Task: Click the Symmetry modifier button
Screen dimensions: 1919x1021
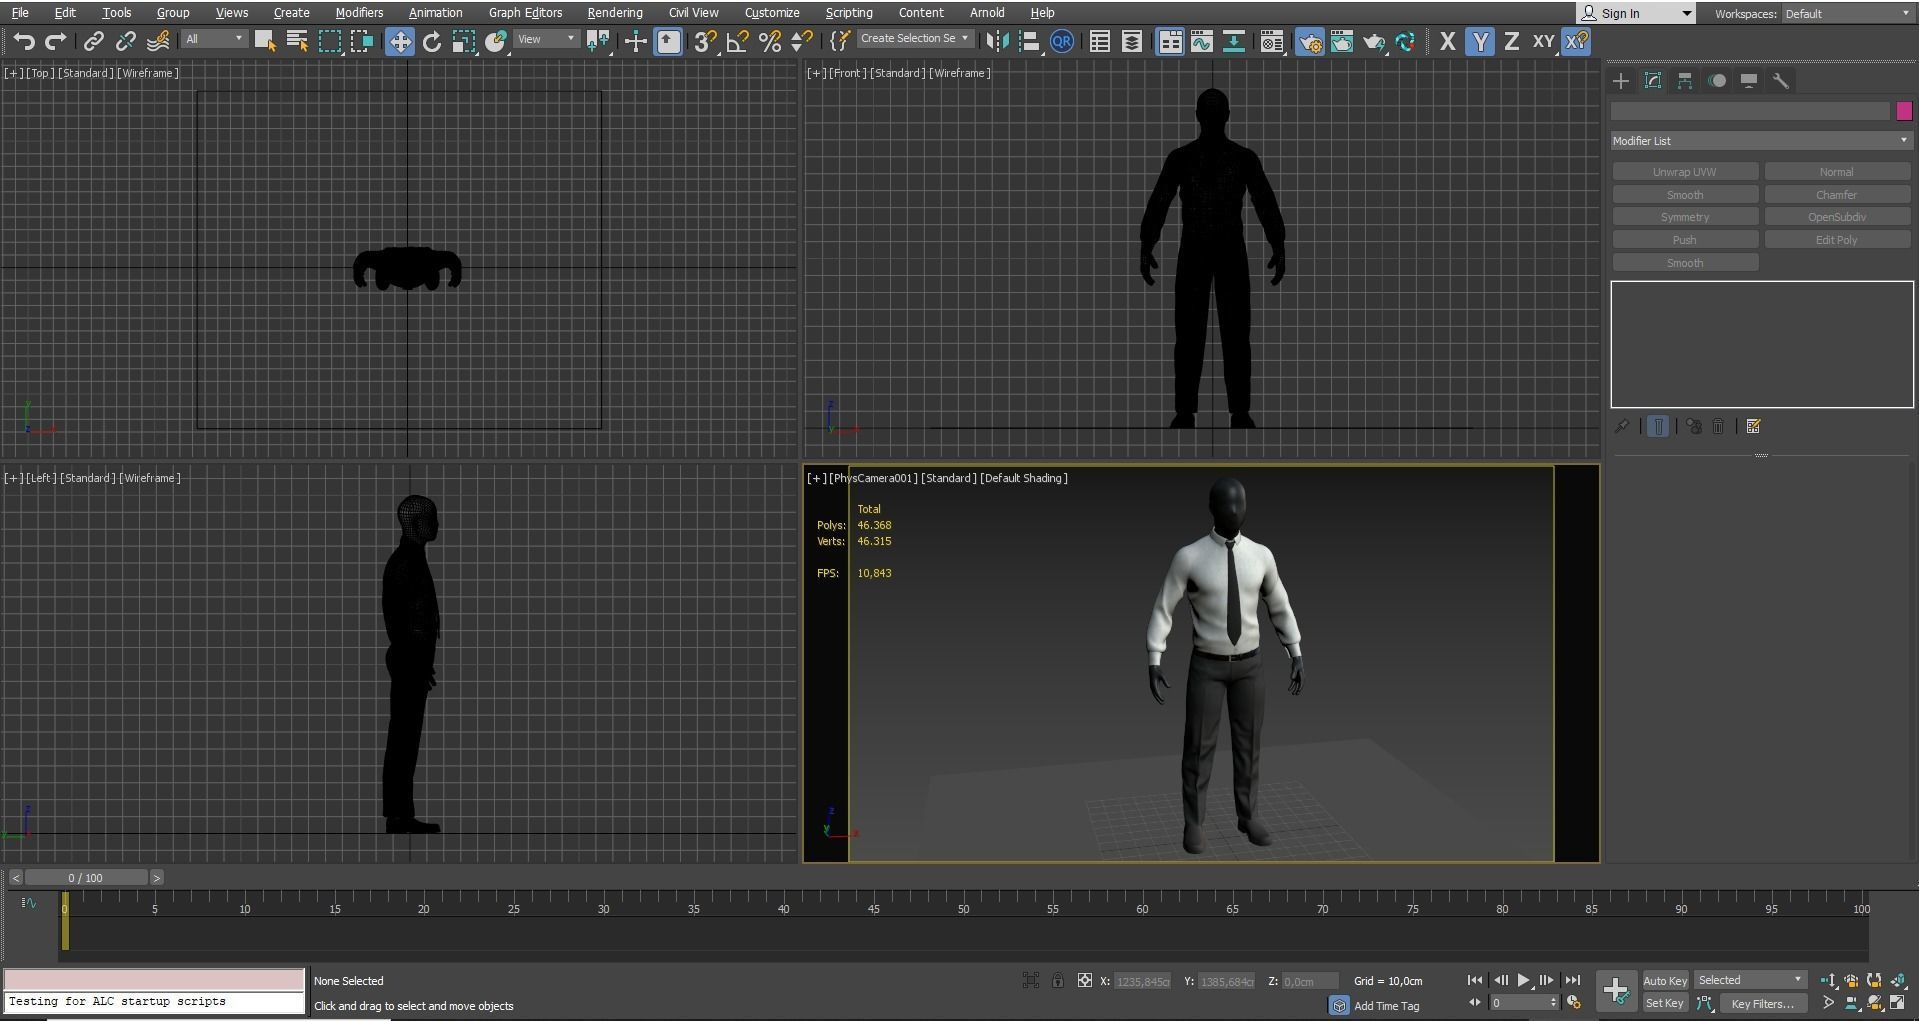Action: (1685, 217)
